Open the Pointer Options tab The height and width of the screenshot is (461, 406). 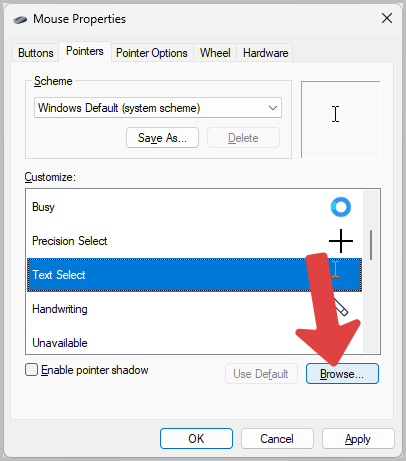pyautogui.click(x=152, y=53)
